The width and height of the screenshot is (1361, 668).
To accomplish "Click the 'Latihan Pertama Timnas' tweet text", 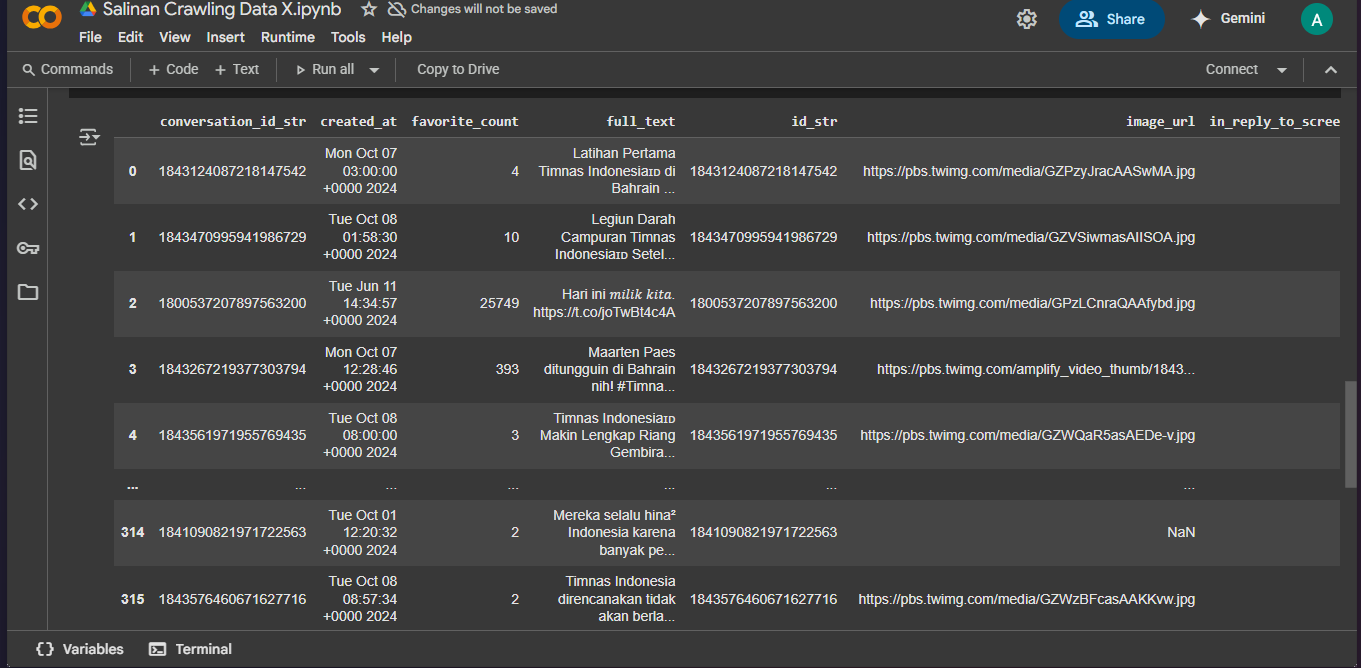I will pos(607,171).
